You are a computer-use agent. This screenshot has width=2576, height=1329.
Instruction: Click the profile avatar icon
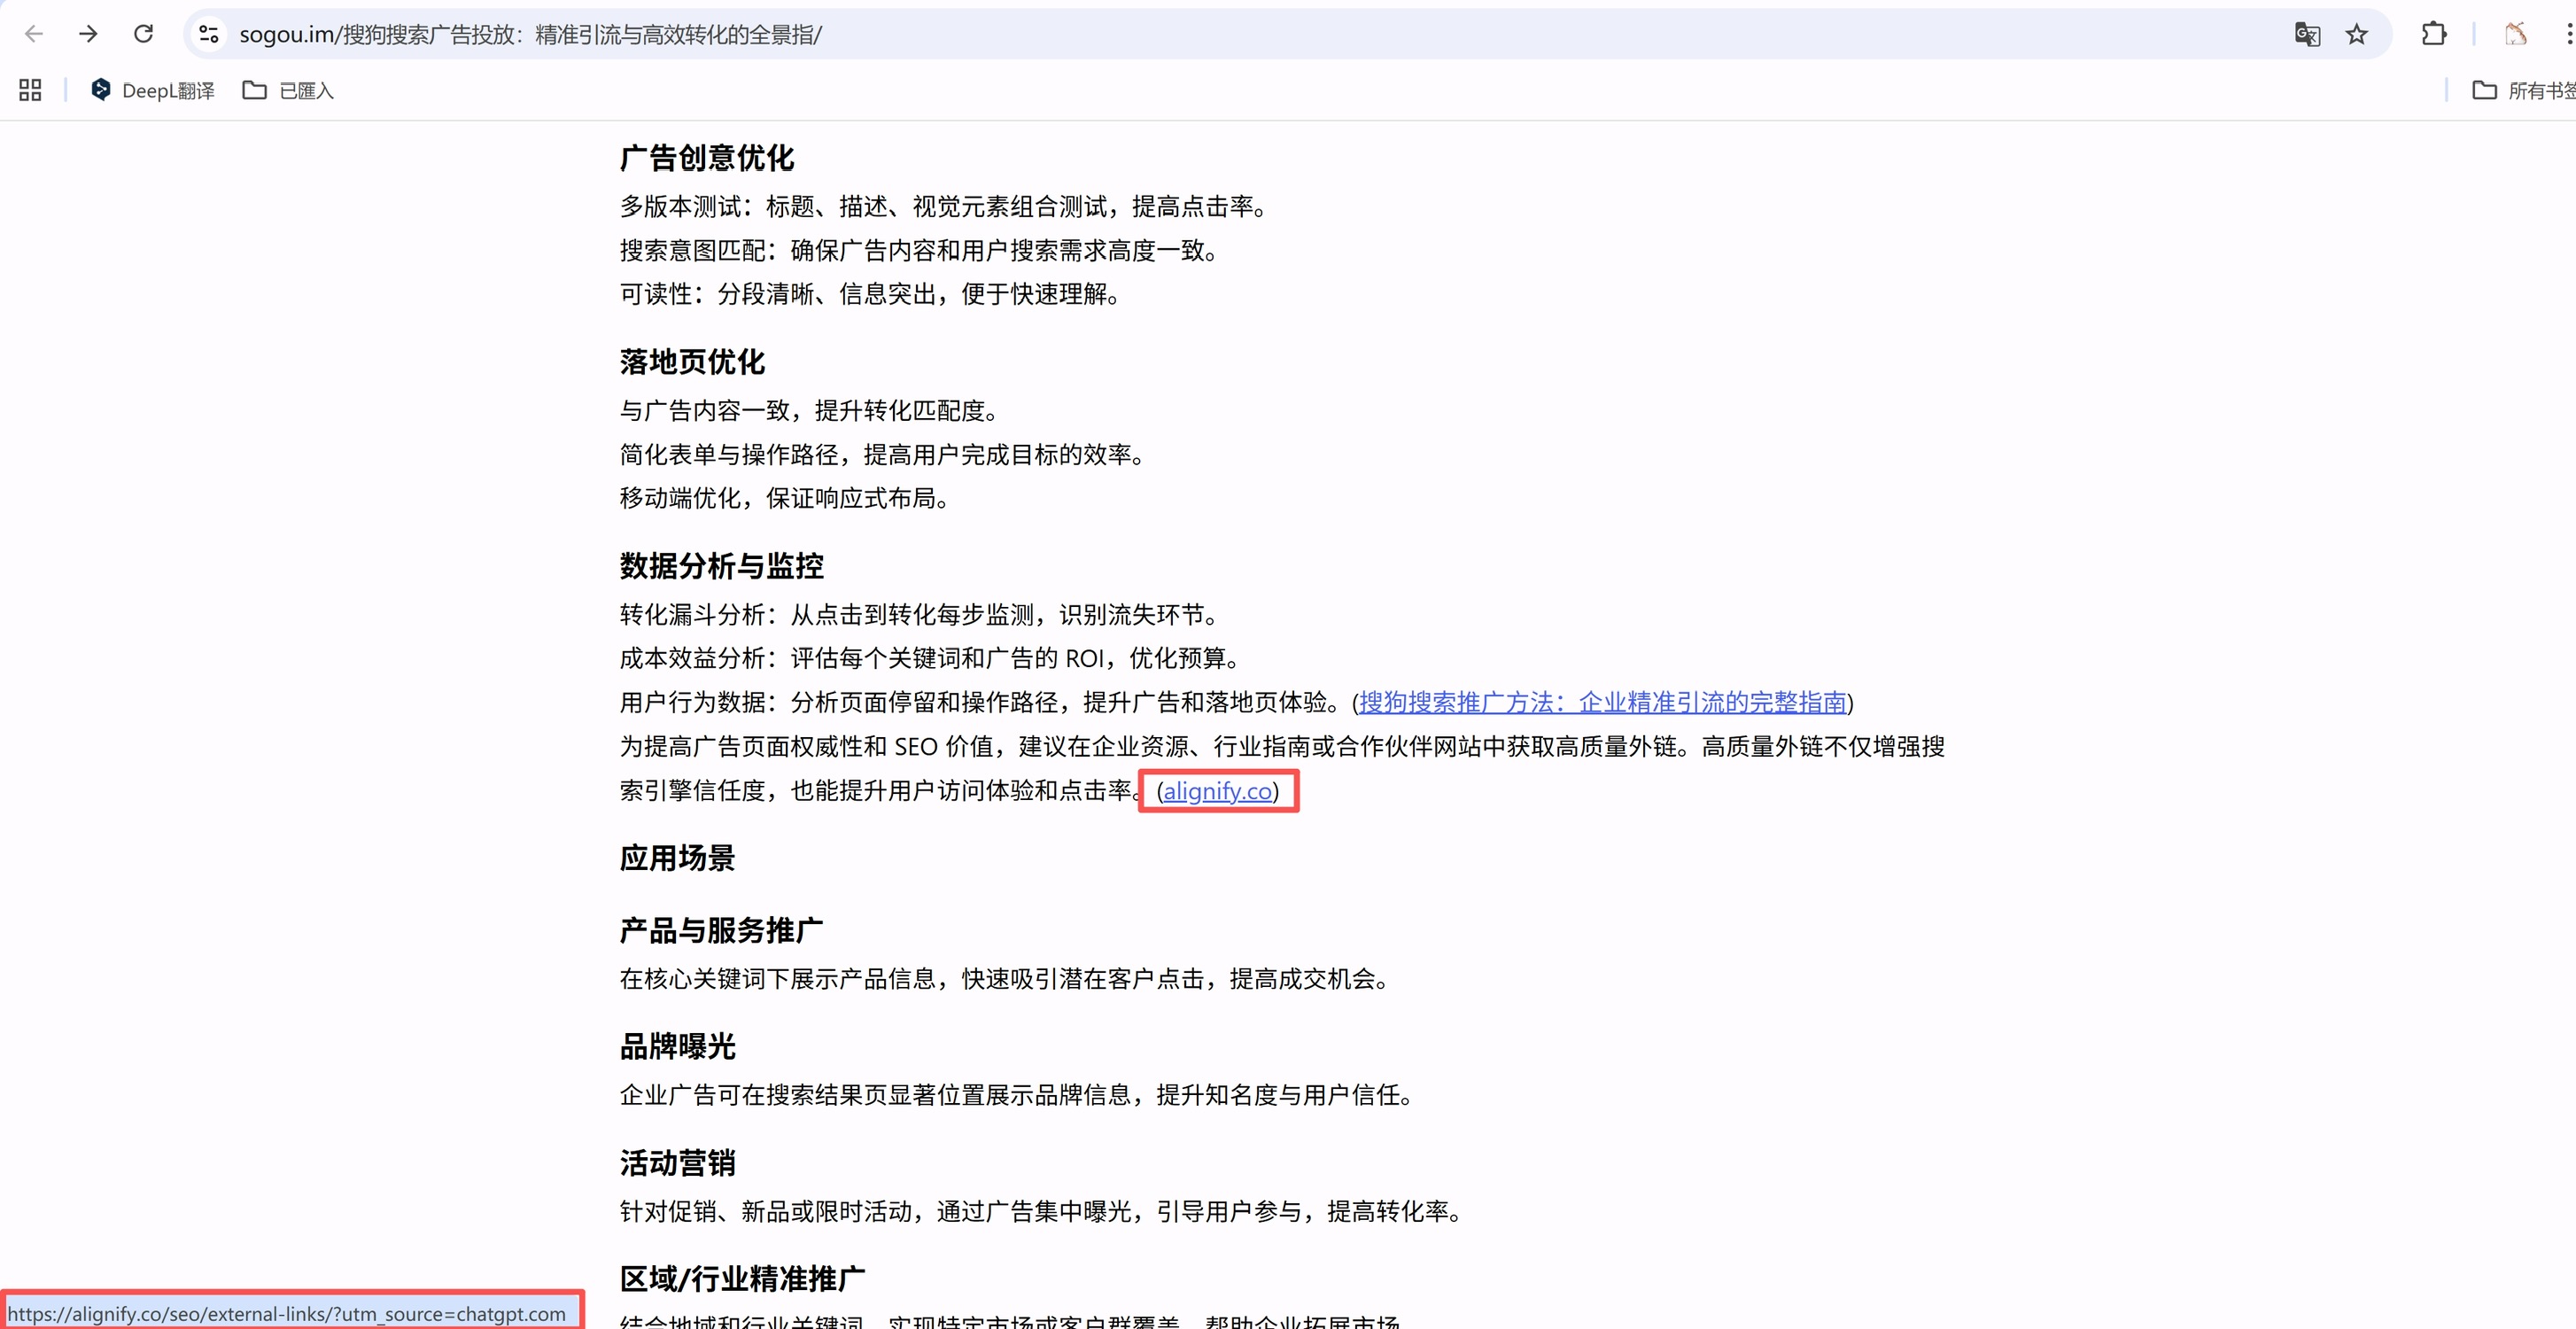[x=2516, y=34]
